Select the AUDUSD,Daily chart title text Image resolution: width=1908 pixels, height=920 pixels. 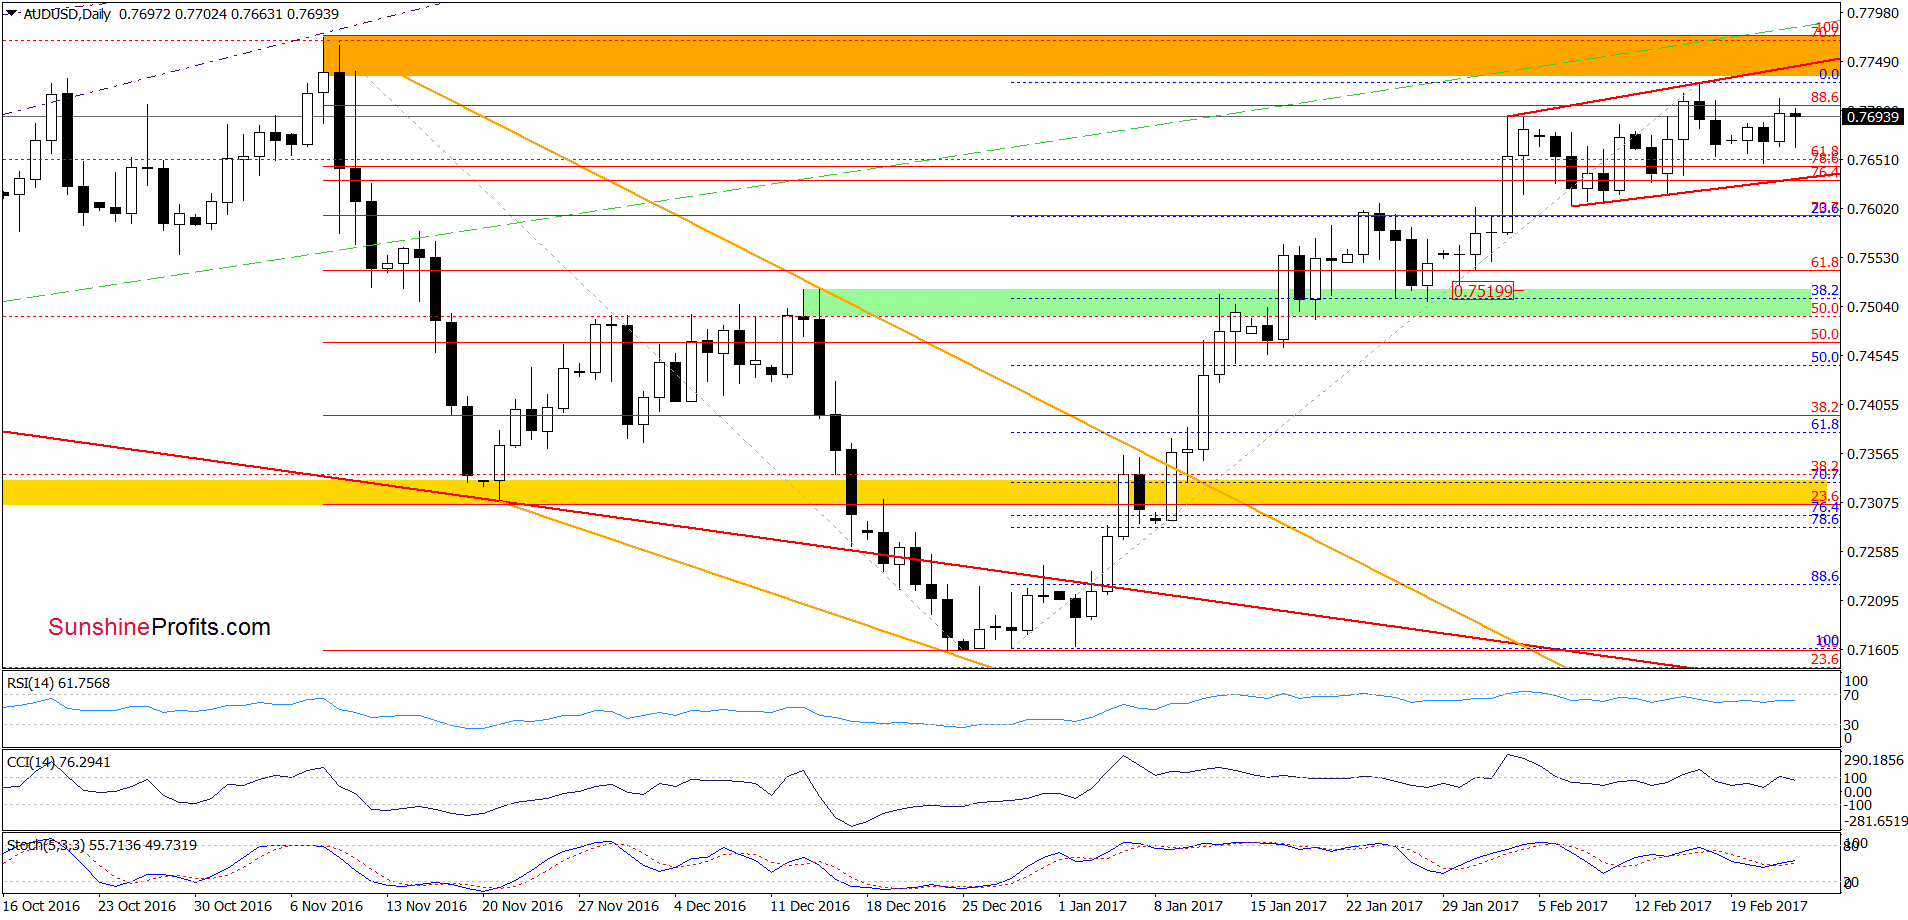[68, 14]
